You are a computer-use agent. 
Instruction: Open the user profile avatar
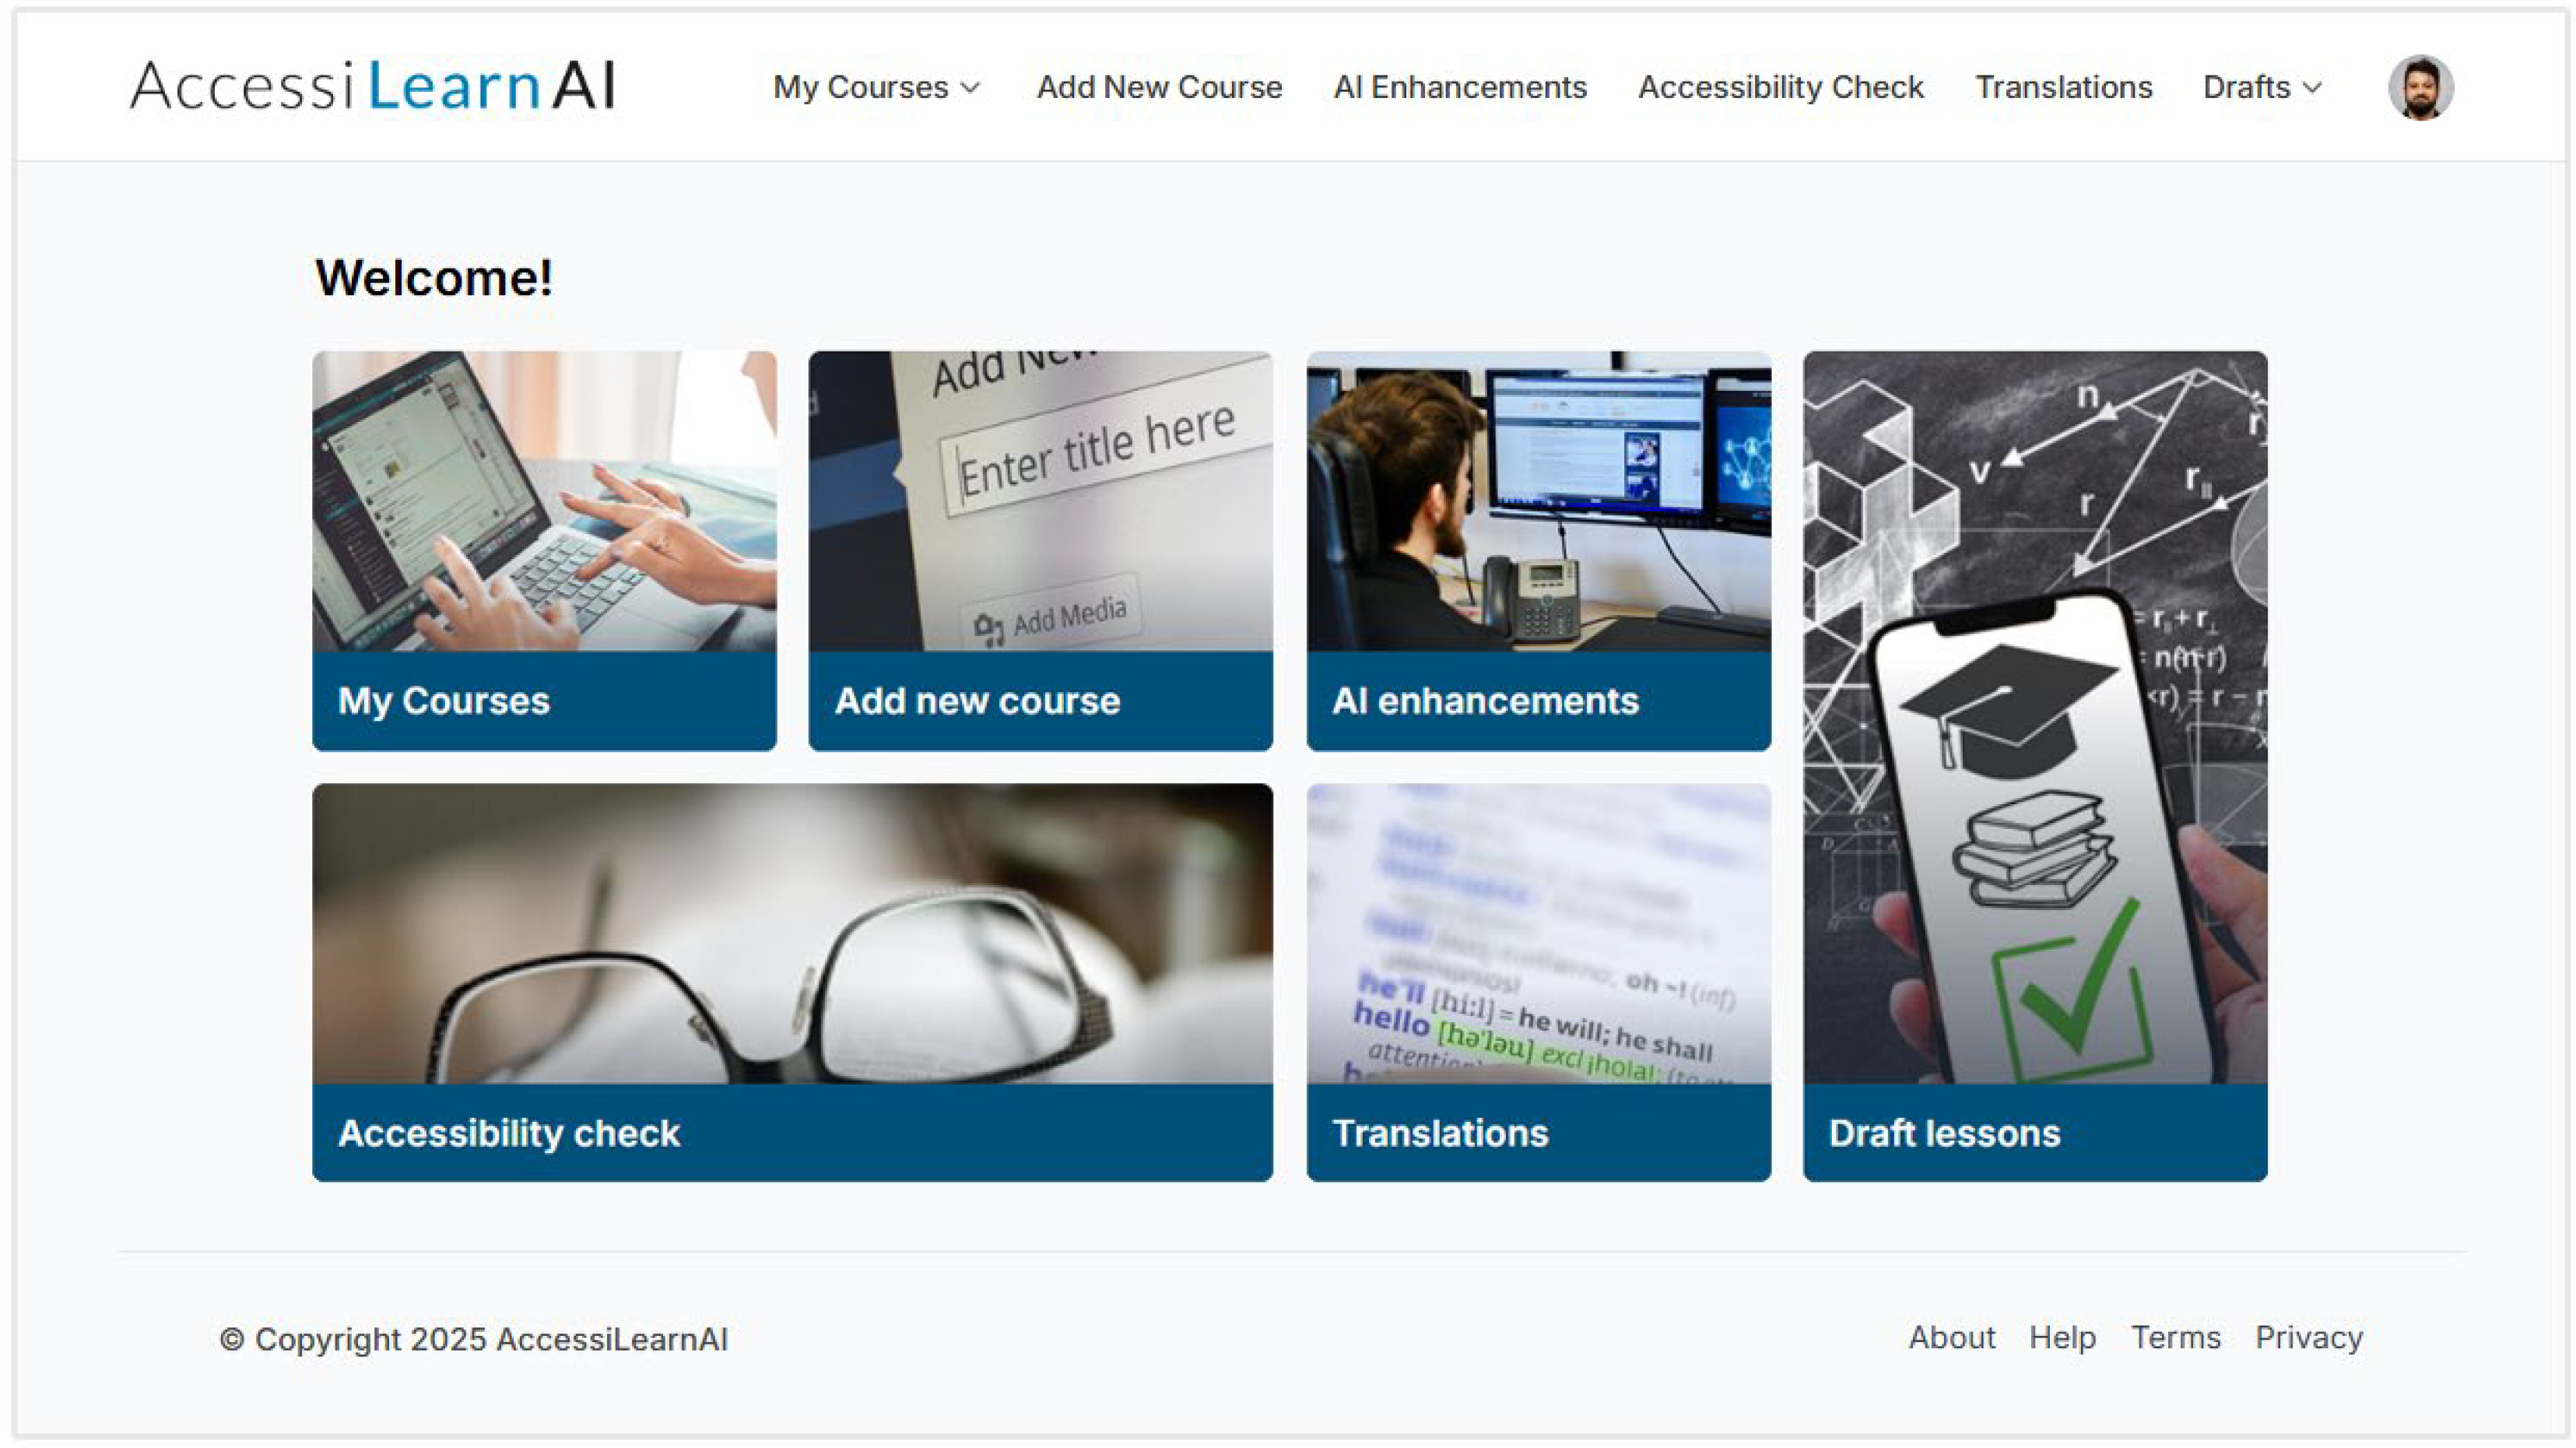pos(2420,87)
